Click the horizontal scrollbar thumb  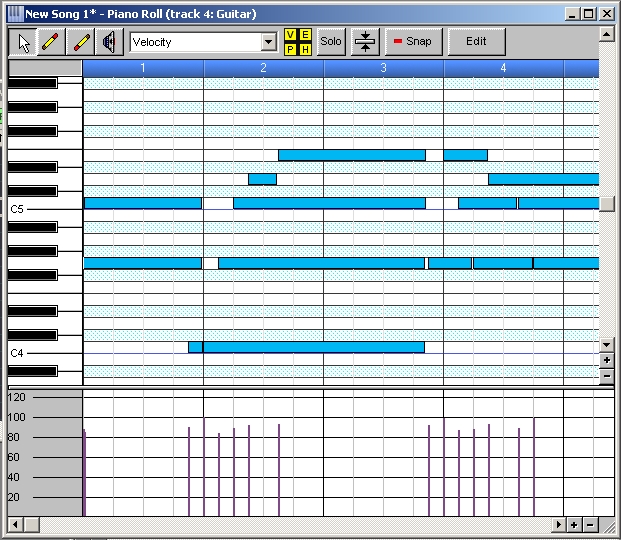[32, 525]
